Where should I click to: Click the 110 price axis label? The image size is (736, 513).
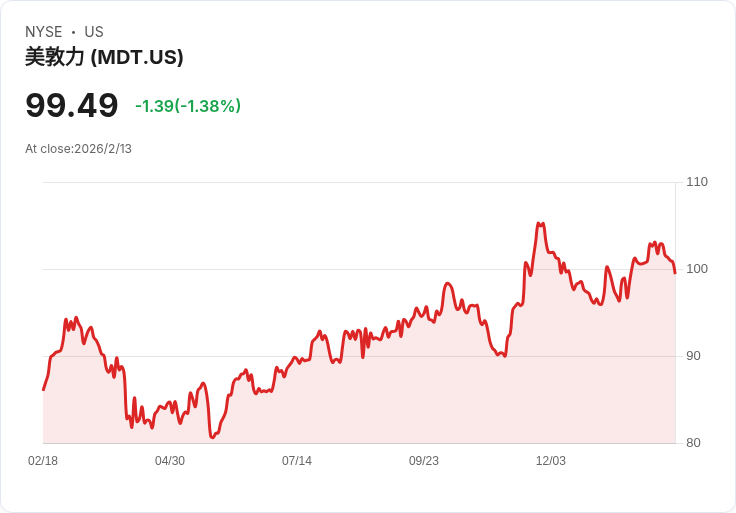pyautogui.click(x=697, y=182)
